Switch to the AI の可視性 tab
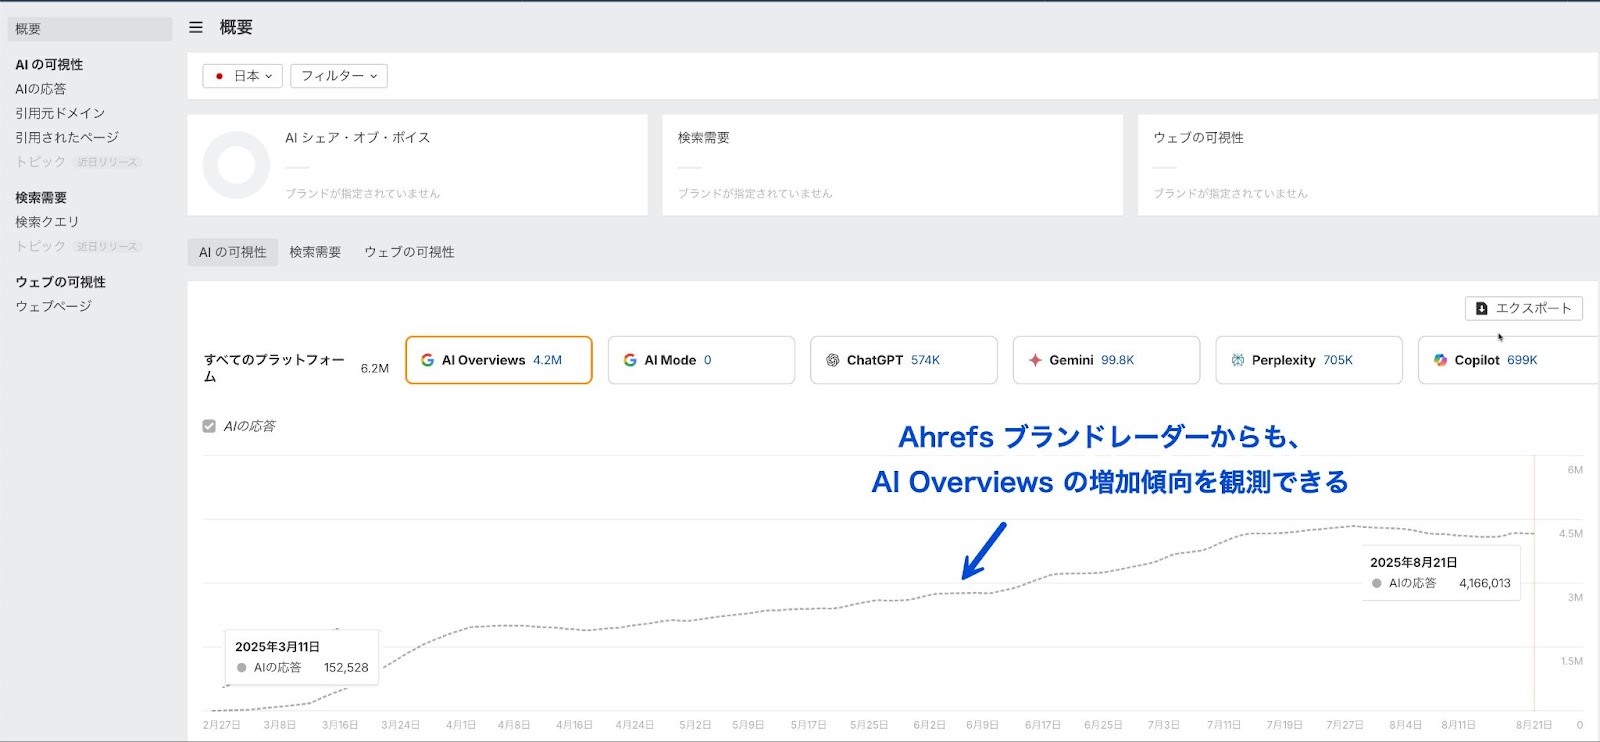Viewport: 1600px width, 742px height. (x=232, y=252)
